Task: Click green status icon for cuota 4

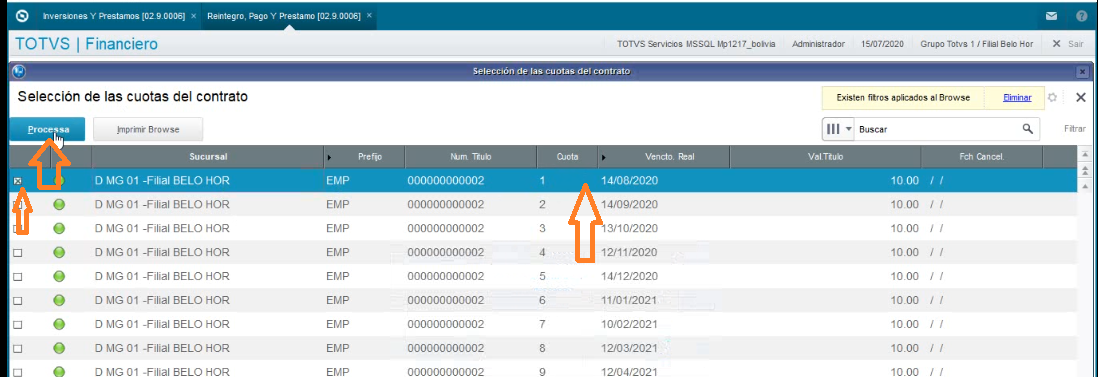Action: [x=59, y=252]
